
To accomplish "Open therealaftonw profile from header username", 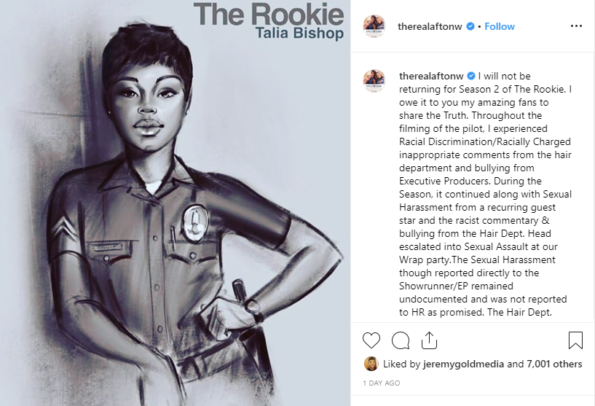I will pyautogui.click(x=430, y=27).
